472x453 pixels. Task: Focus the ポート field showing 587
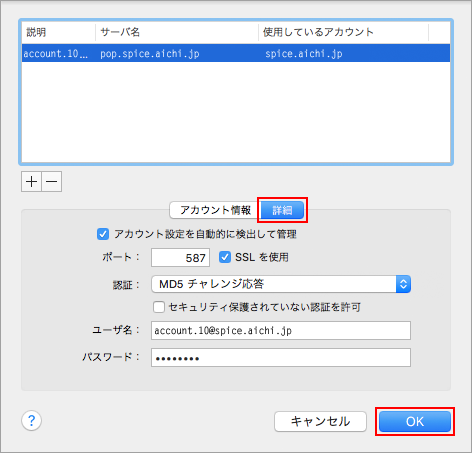click(180, 257)
